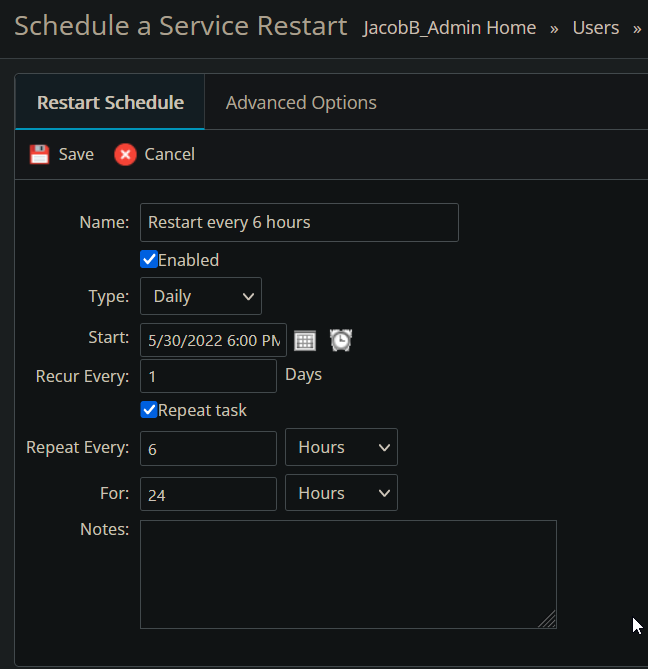Grab the Notes textarea resize handle
The width and height of the screenshot is (648, 669).
tap(547, 620)
